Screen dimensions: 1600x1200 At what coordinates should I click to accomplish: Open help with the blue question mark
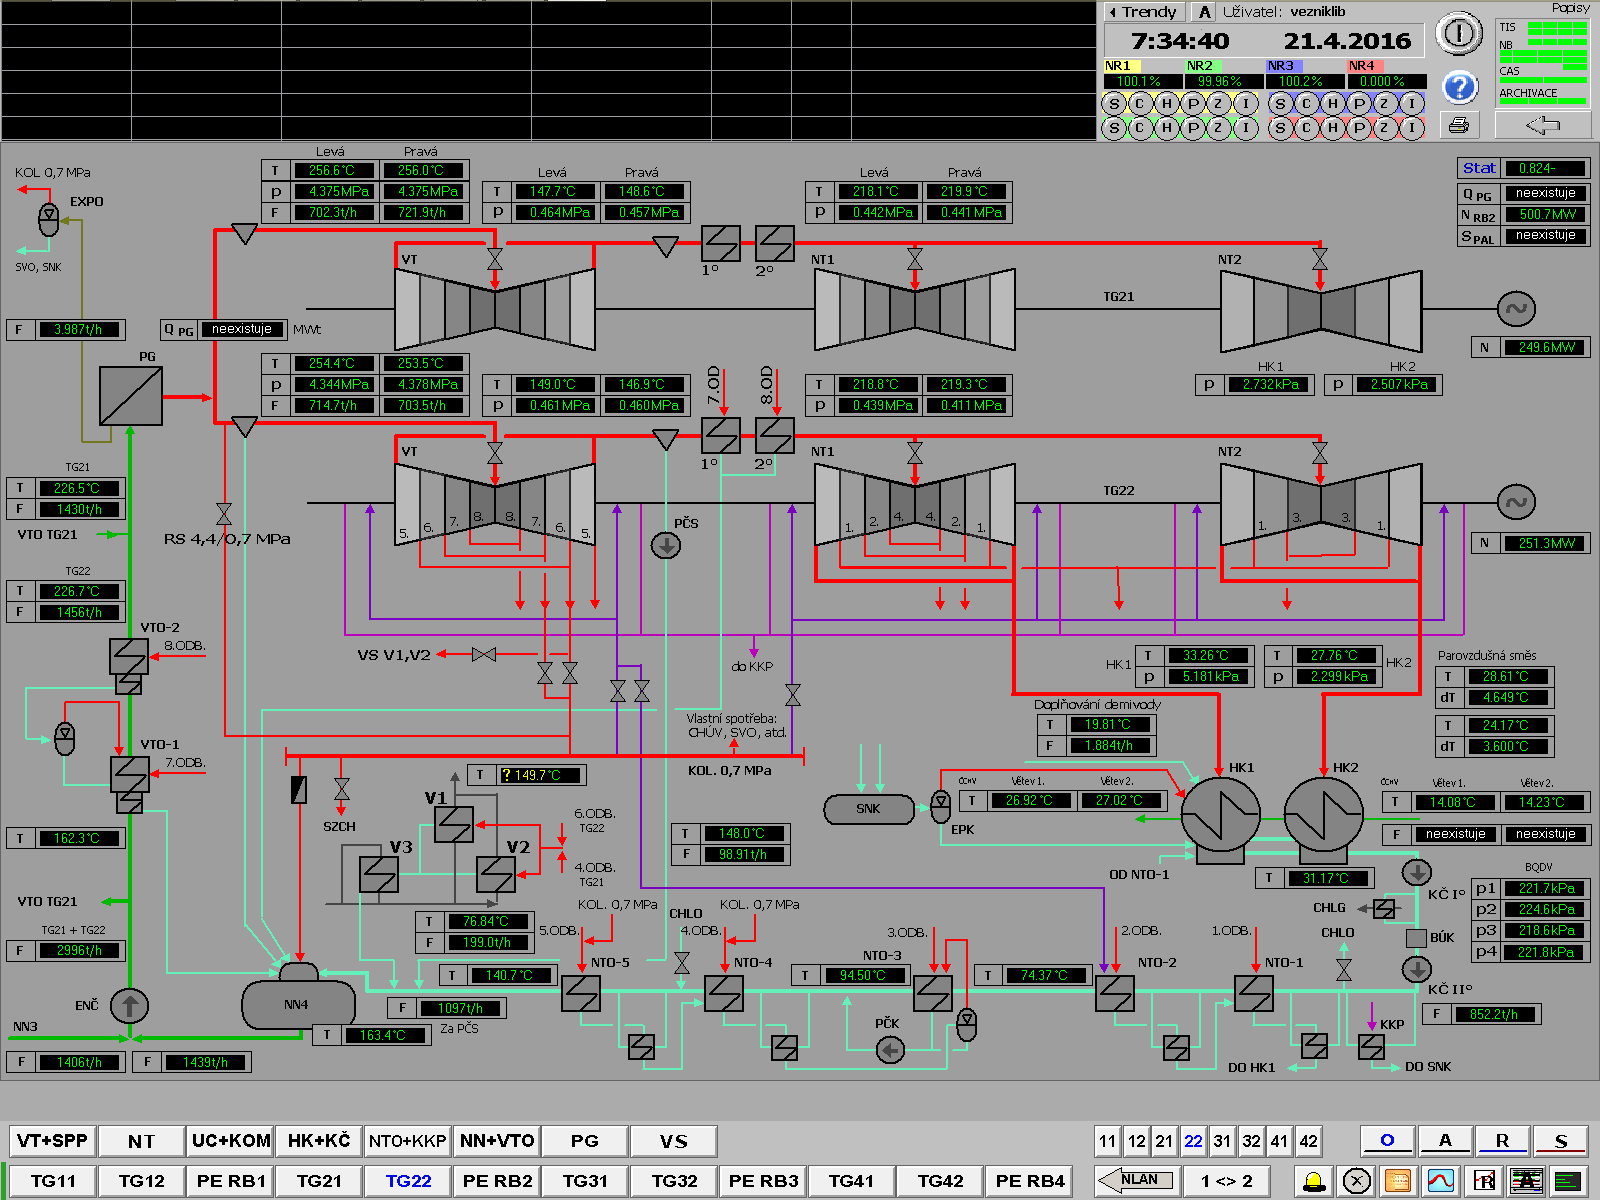click(x=1460, y=88)
